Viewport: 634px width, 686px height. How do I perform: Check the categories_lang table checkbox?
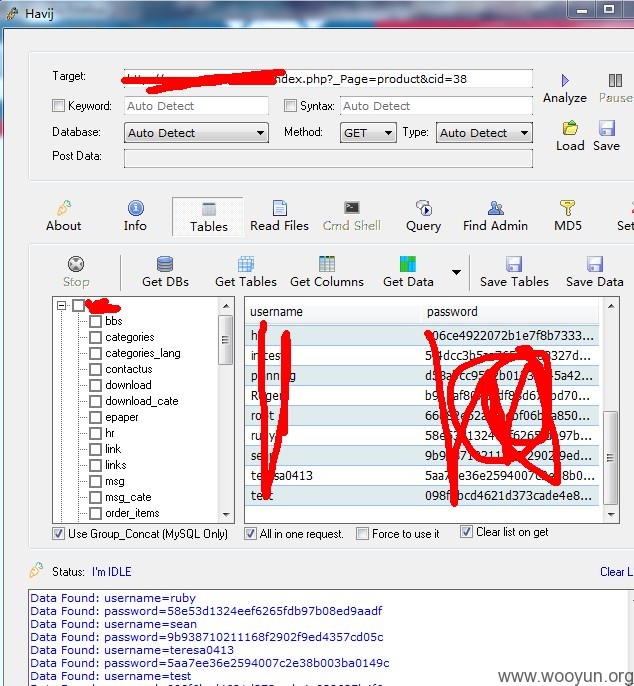tap(95, 353)
